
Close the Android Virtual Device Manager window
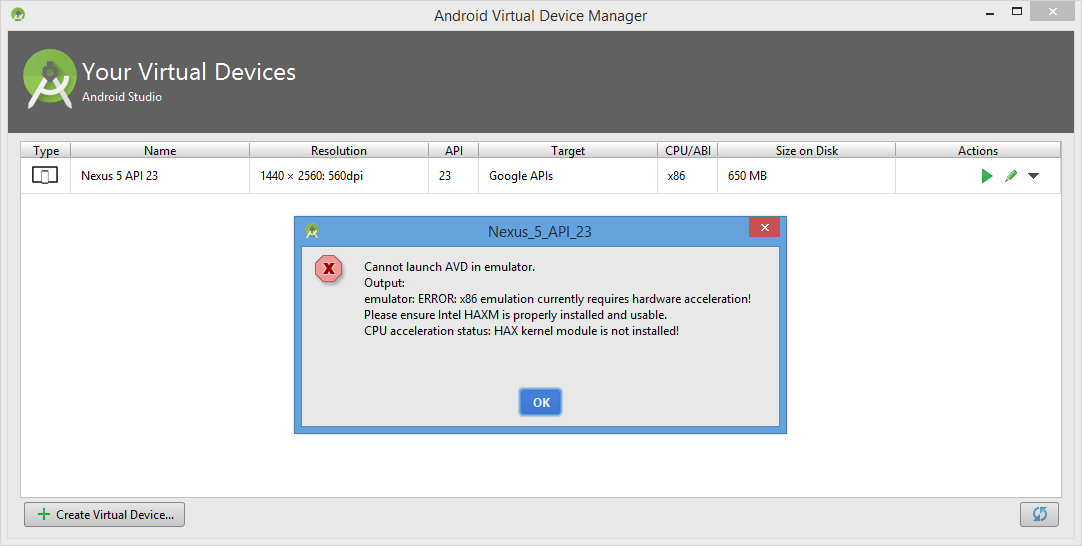(1052, 11)
